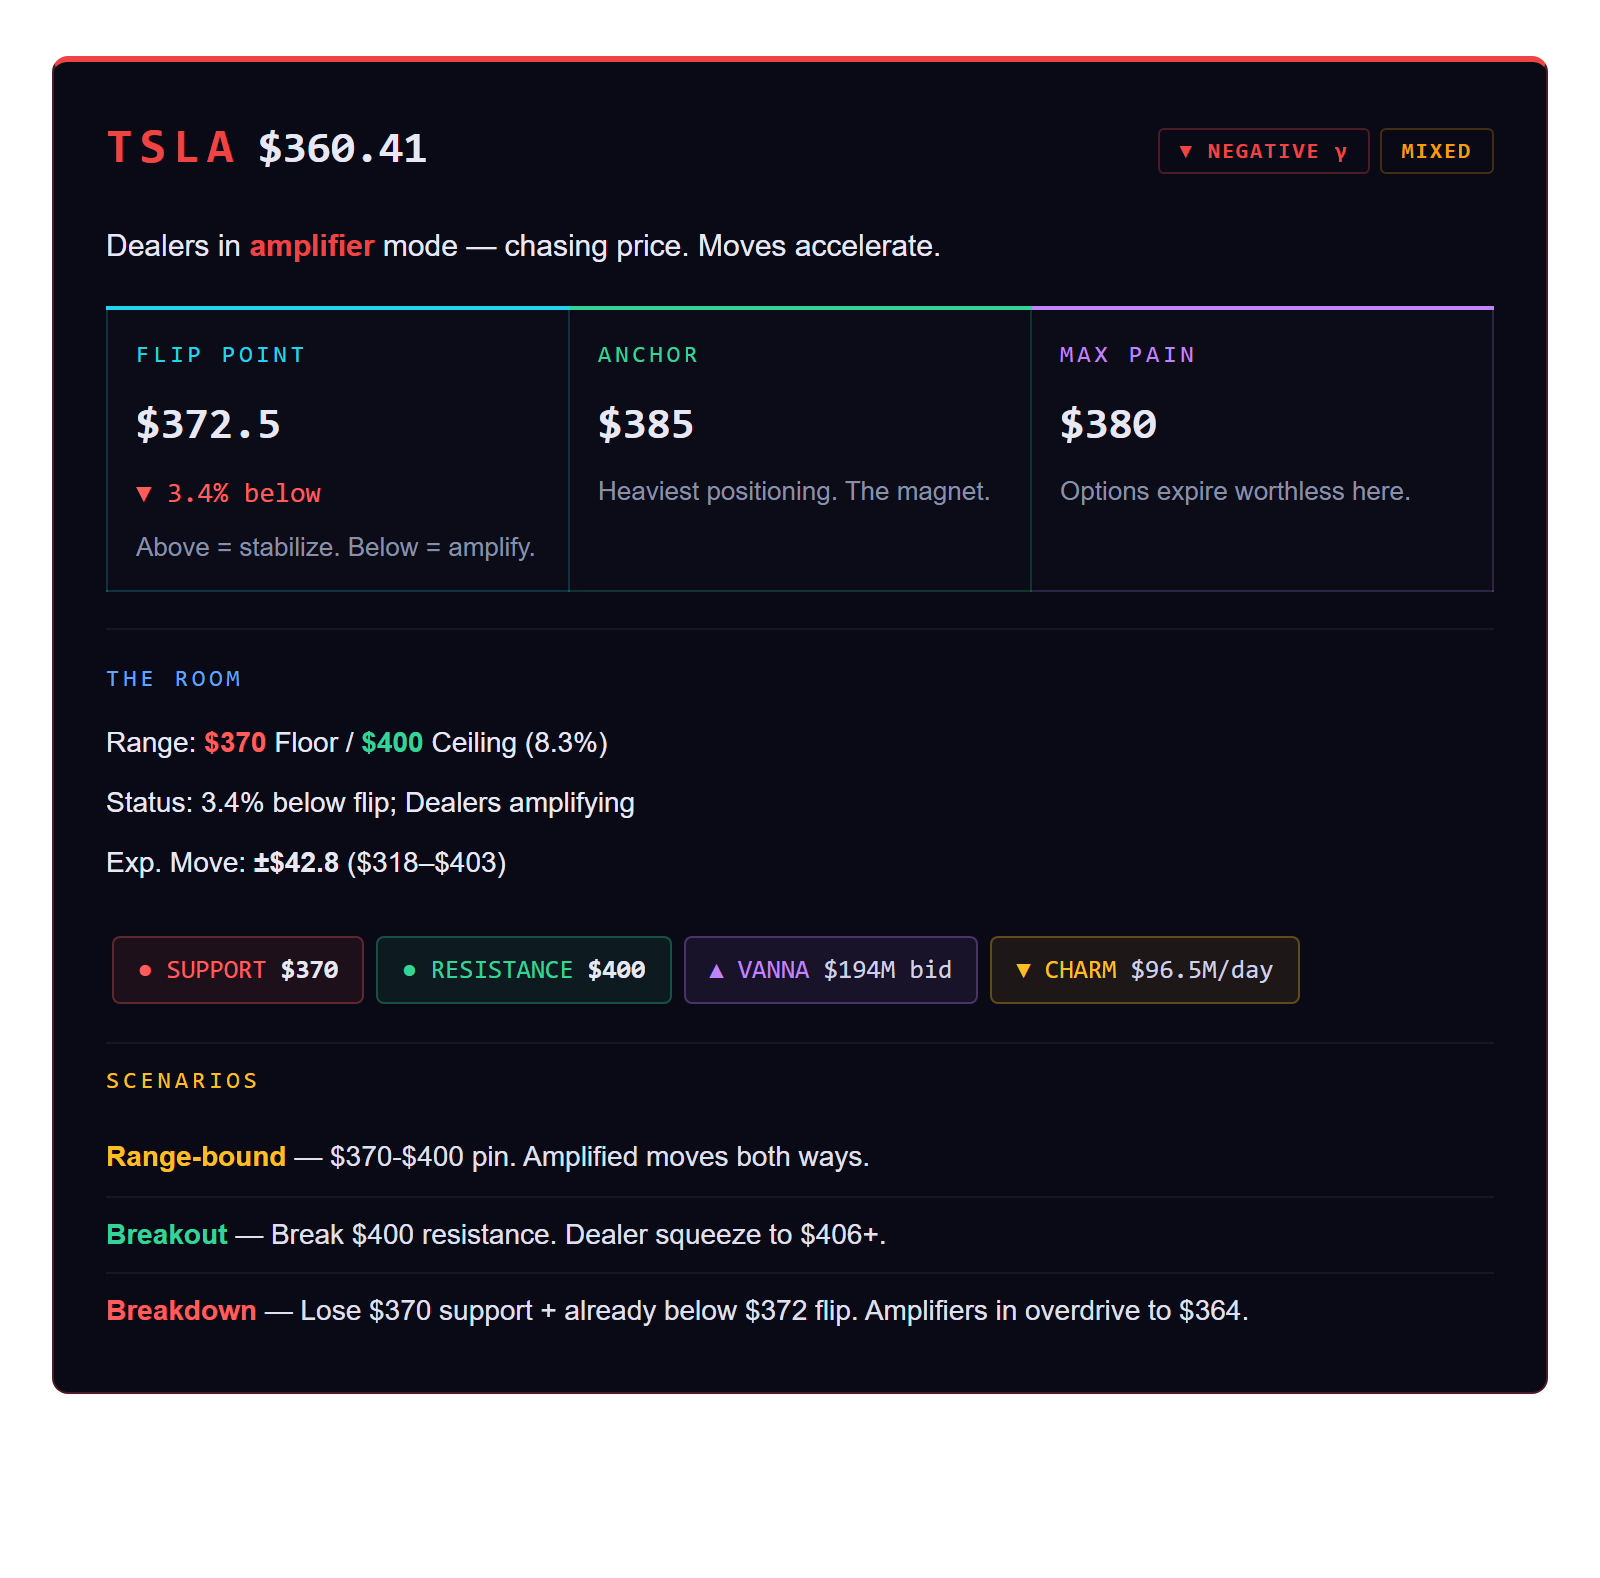Screen dimensions: 1600x1578
Task: Click the red dot in SUPPORT chip
Action: (x=146, y=970)
